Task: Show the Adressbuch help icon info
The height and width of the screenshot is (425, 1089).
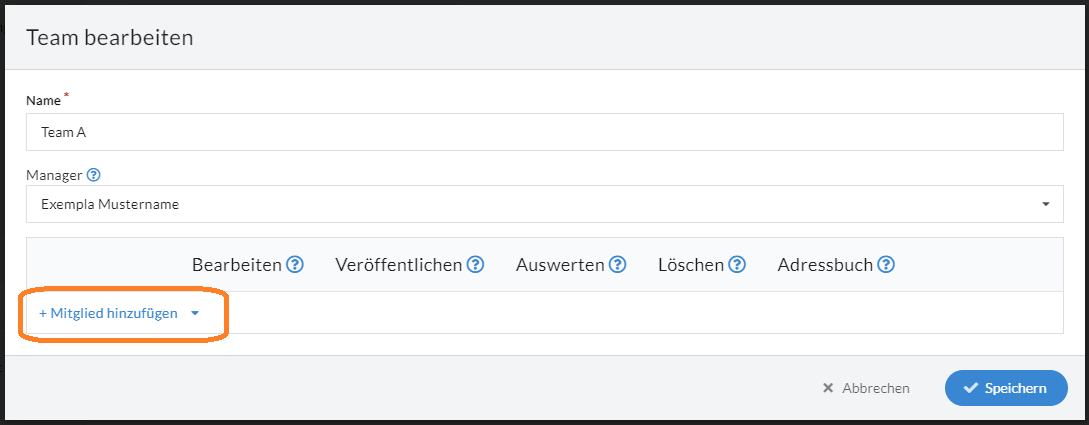Action: [886, 265]
